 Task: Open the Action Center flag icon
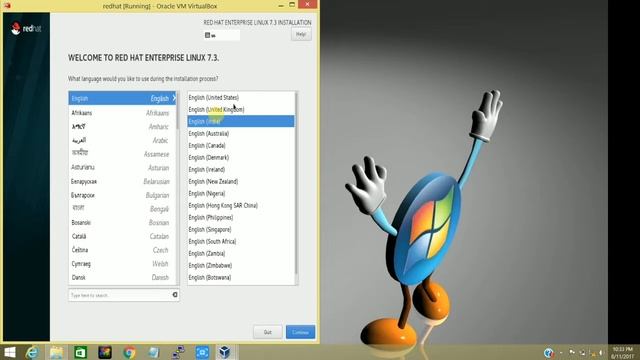572,353
